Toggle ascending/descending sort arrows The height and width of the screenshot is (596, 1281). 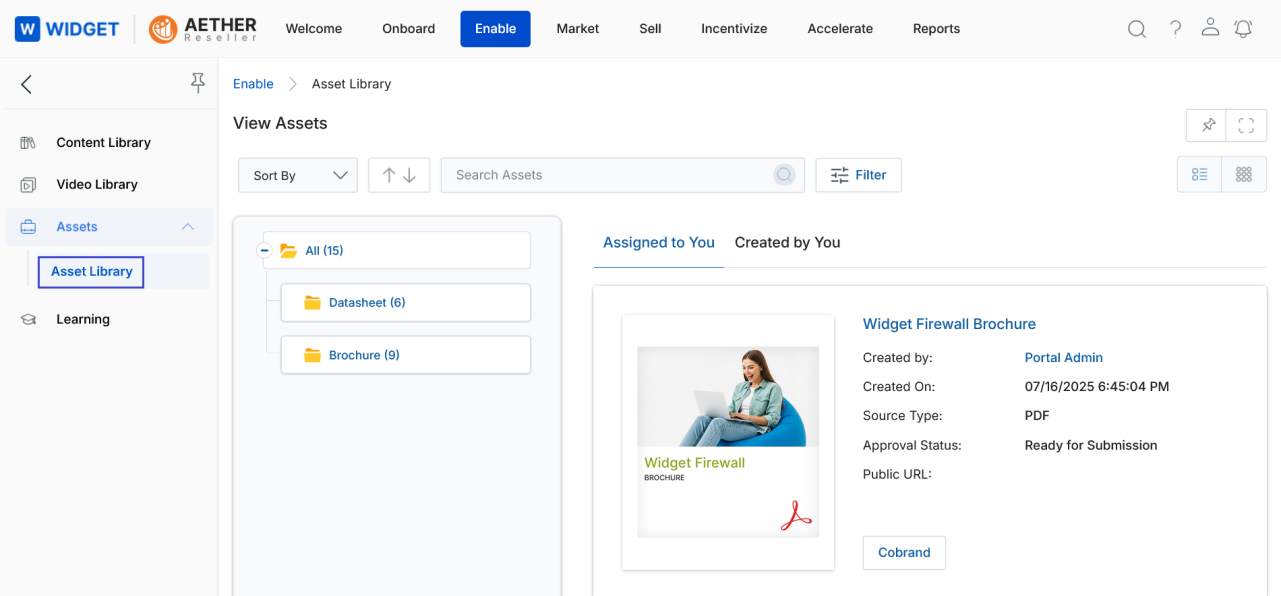pos(399,175)
